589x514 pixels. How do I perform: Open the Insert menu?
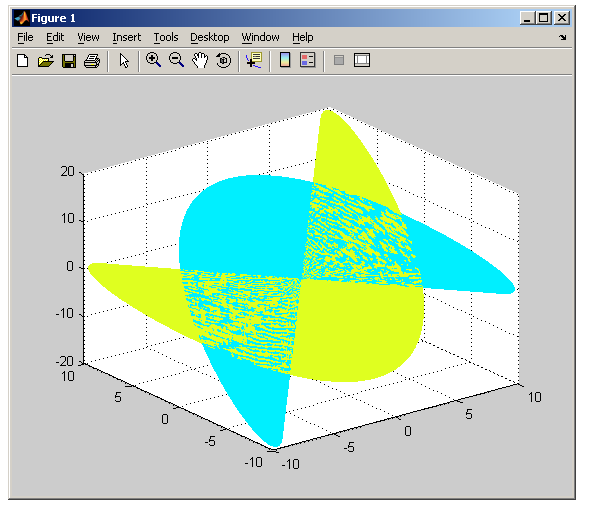click(x=127, y=37)
